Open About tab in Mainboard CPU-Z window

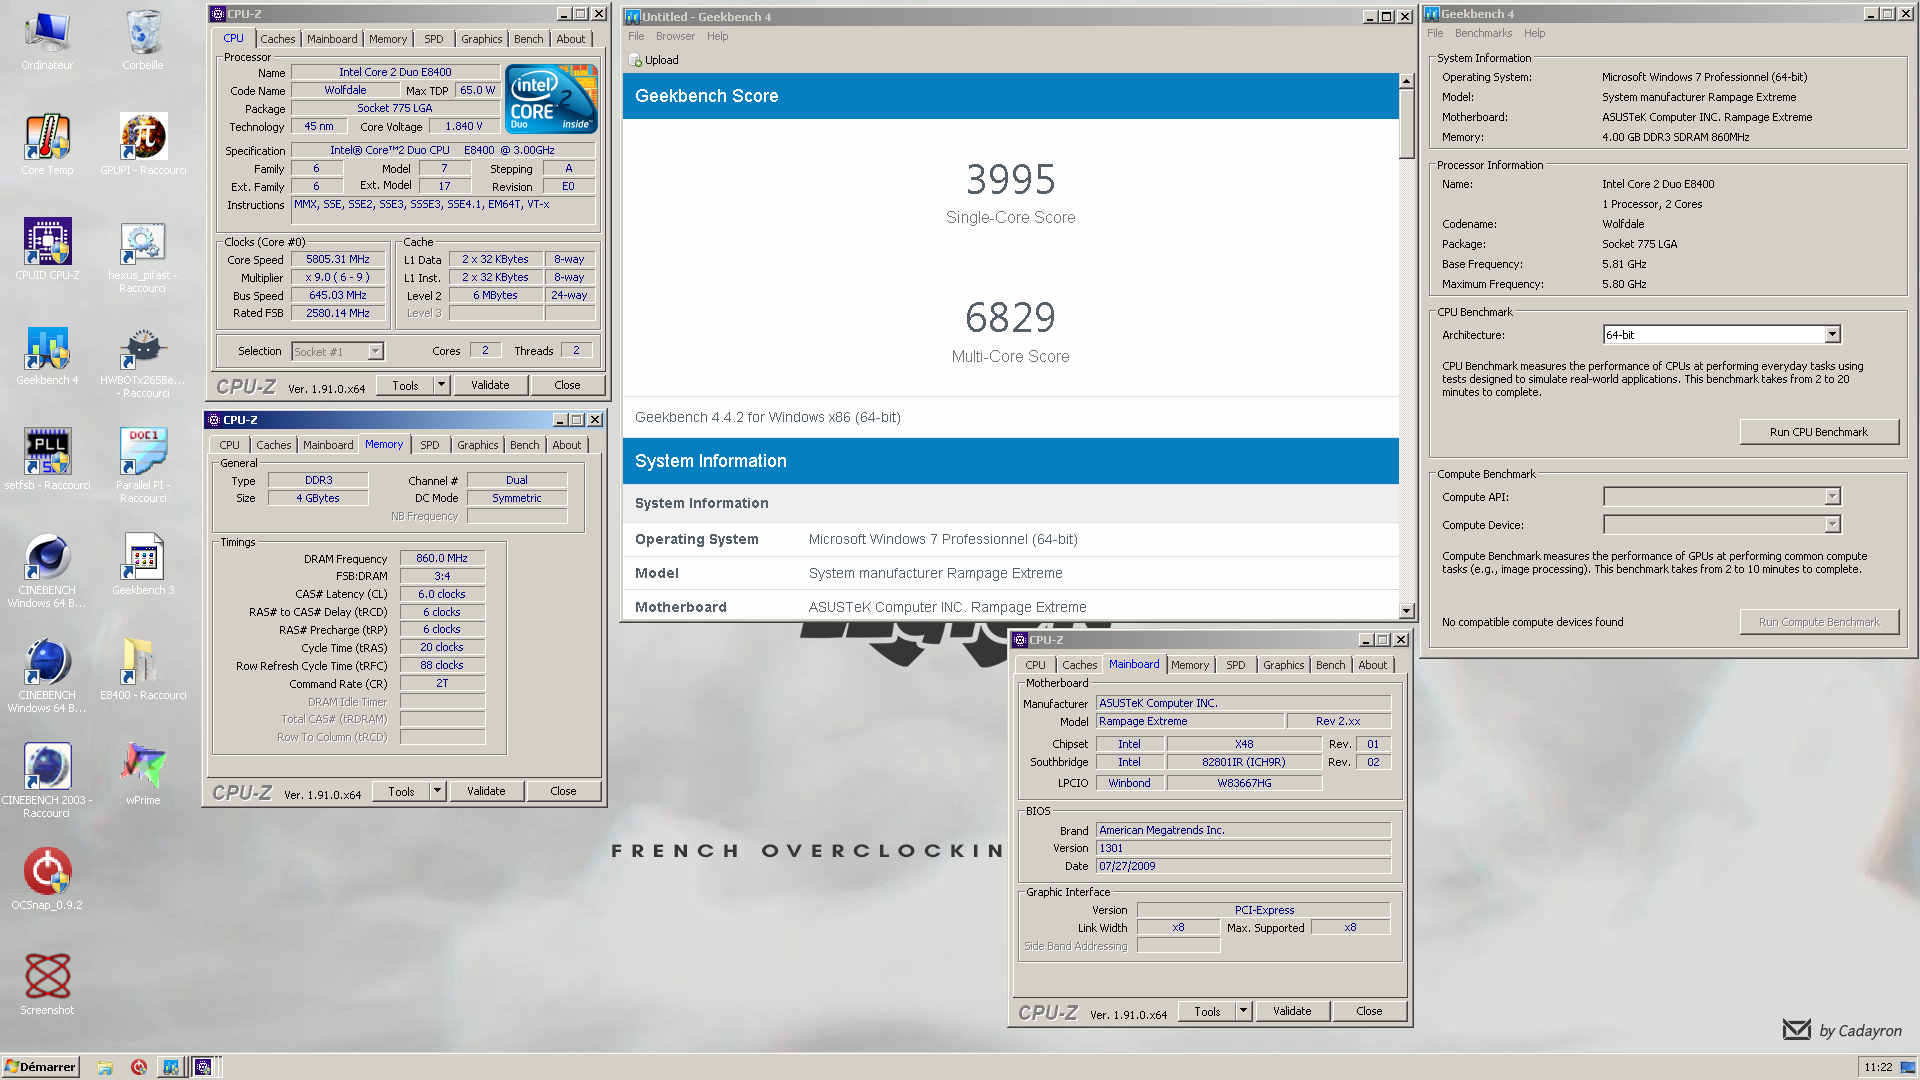pos(1372,665)
